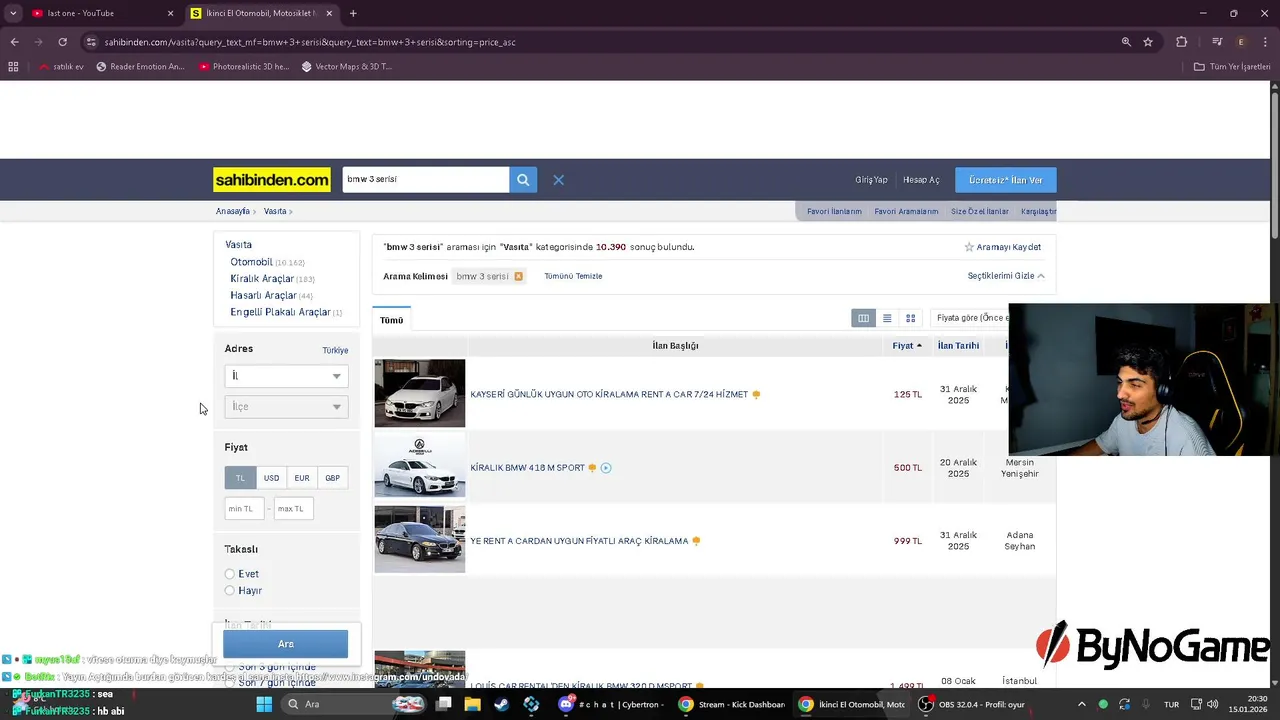Show hidden system tray icons chevron
1280x720 pixels.
pyautogui.click(x=1081, y=704)
